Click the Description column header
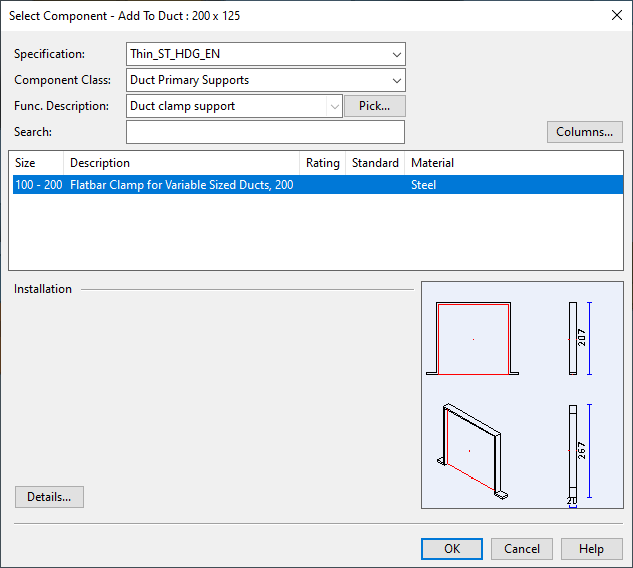633x568 pixels. [180, 163]
